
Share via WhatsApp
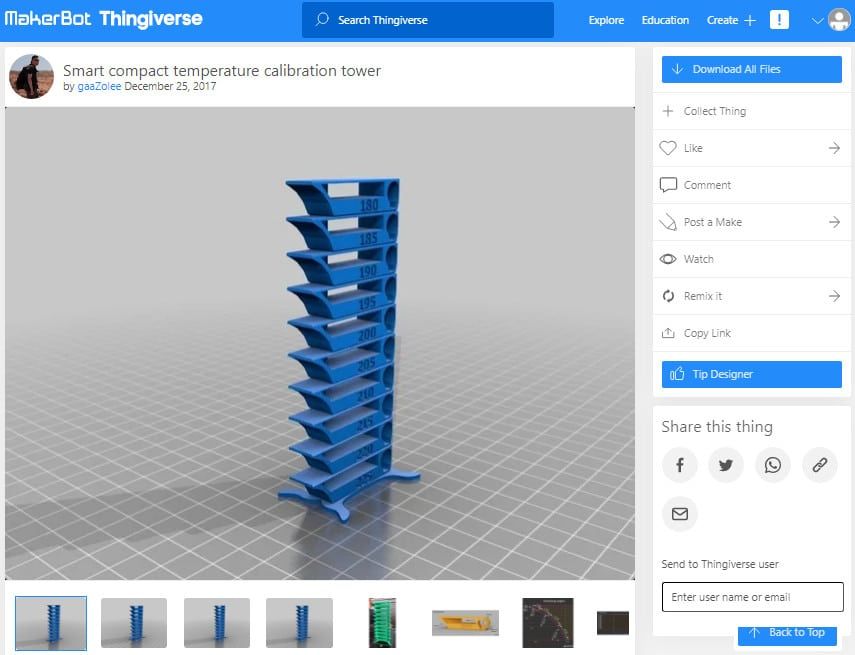pos(773,465)
